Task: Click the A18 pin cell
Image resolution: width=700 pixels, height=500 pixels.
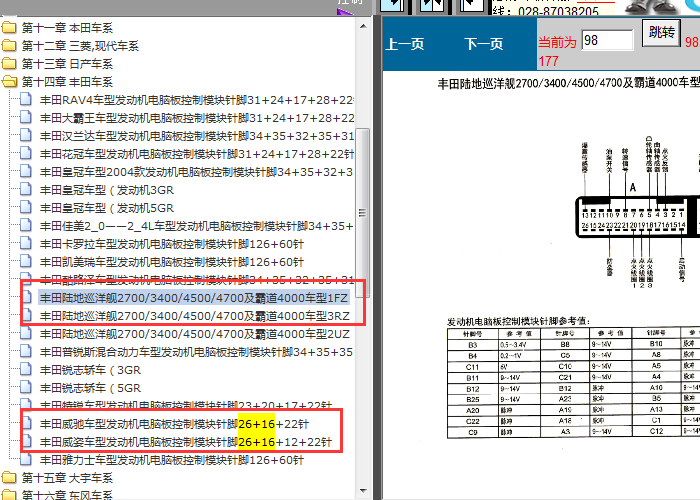Action: [x=565, y=420]
